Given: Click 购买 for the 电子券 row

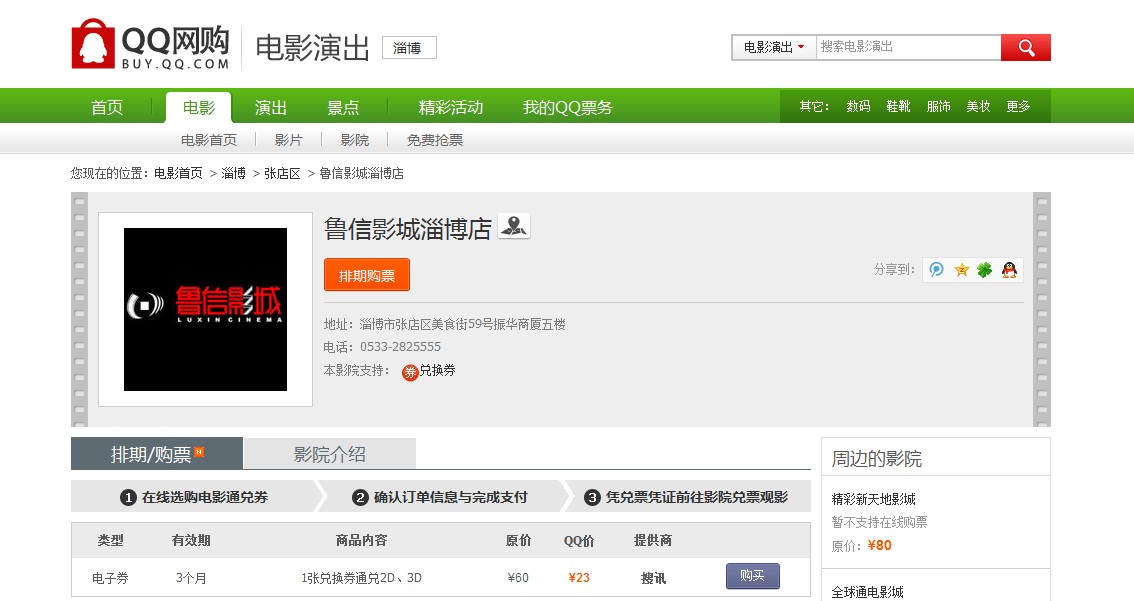Looking at the screenshot, I should (x=753, y=576).
